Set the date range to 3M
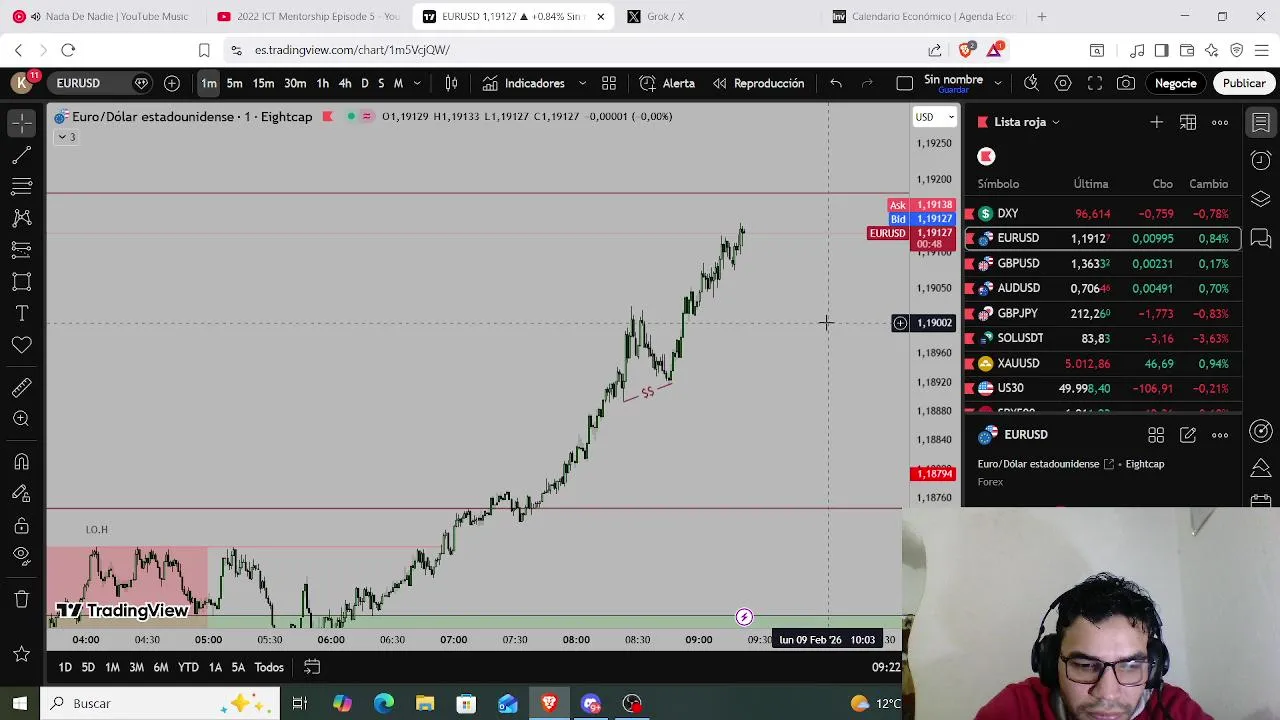 click(136, 667)
